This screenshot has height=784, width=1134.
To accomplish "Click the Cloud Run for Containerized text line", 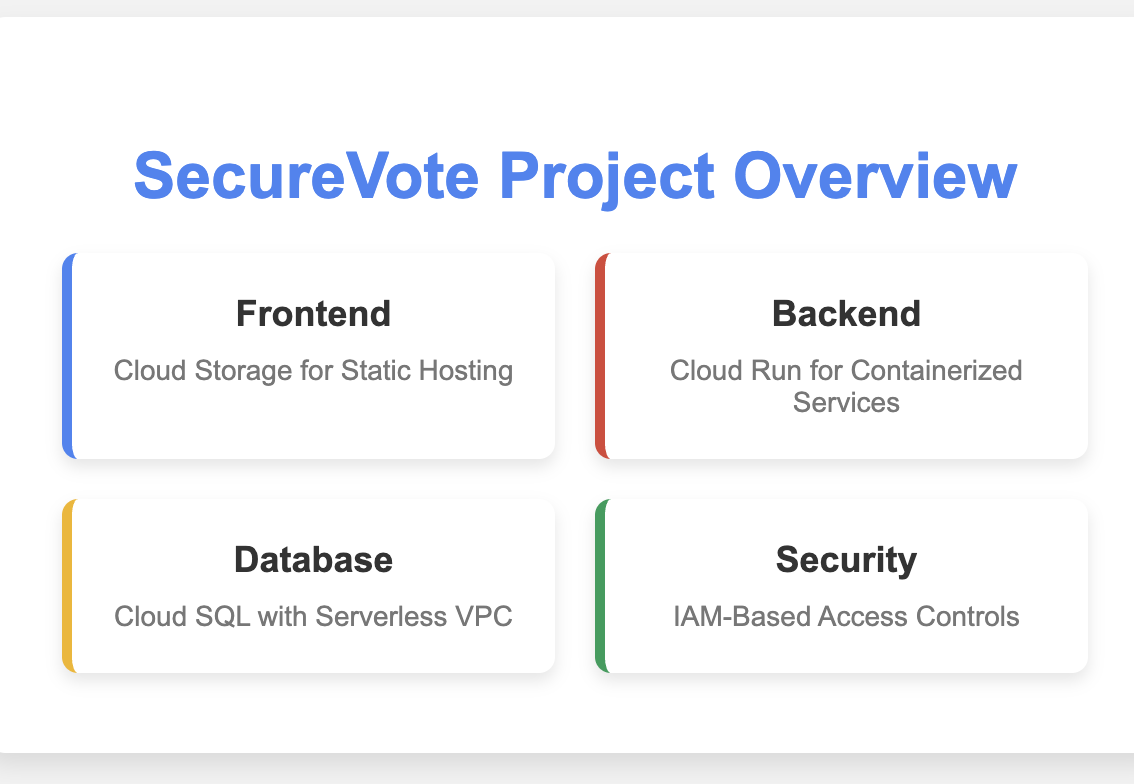I will 846,370.
